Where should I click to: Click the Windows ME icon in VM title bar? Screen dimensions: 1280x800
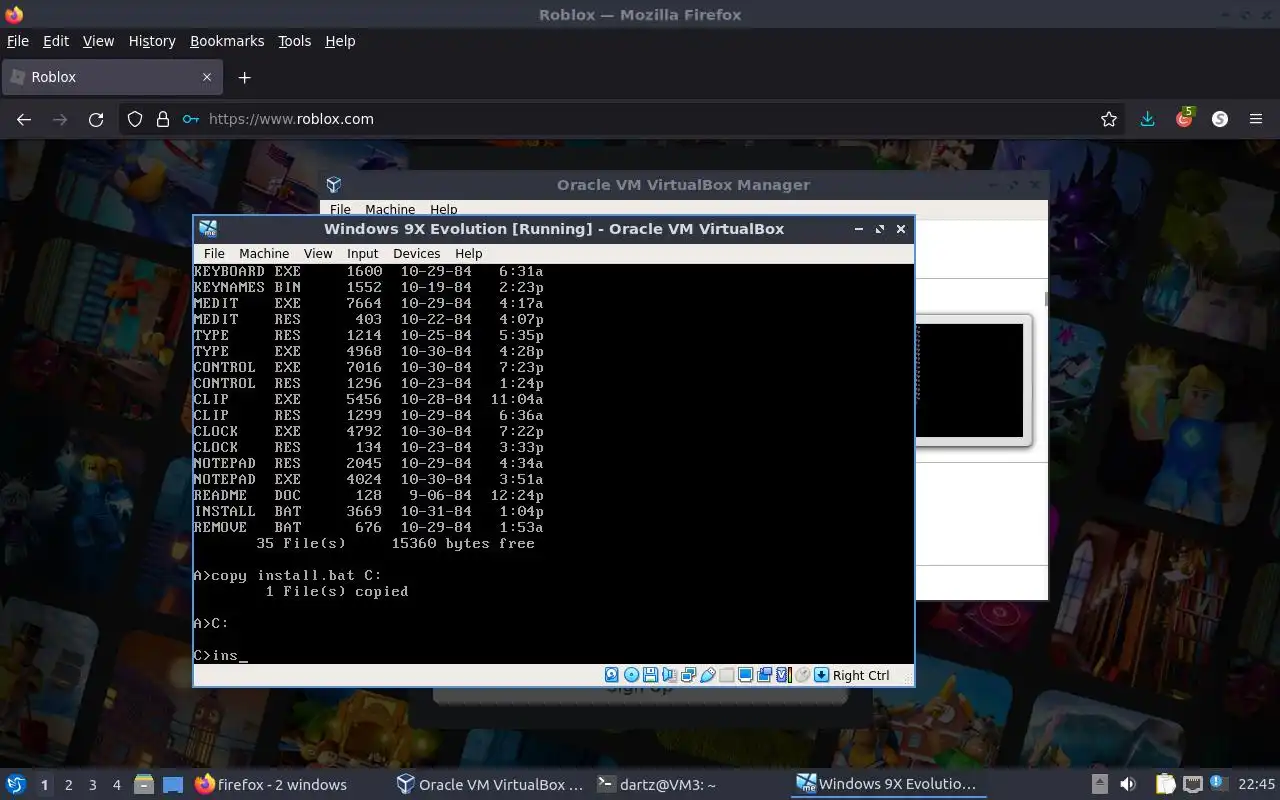[208, 228]
